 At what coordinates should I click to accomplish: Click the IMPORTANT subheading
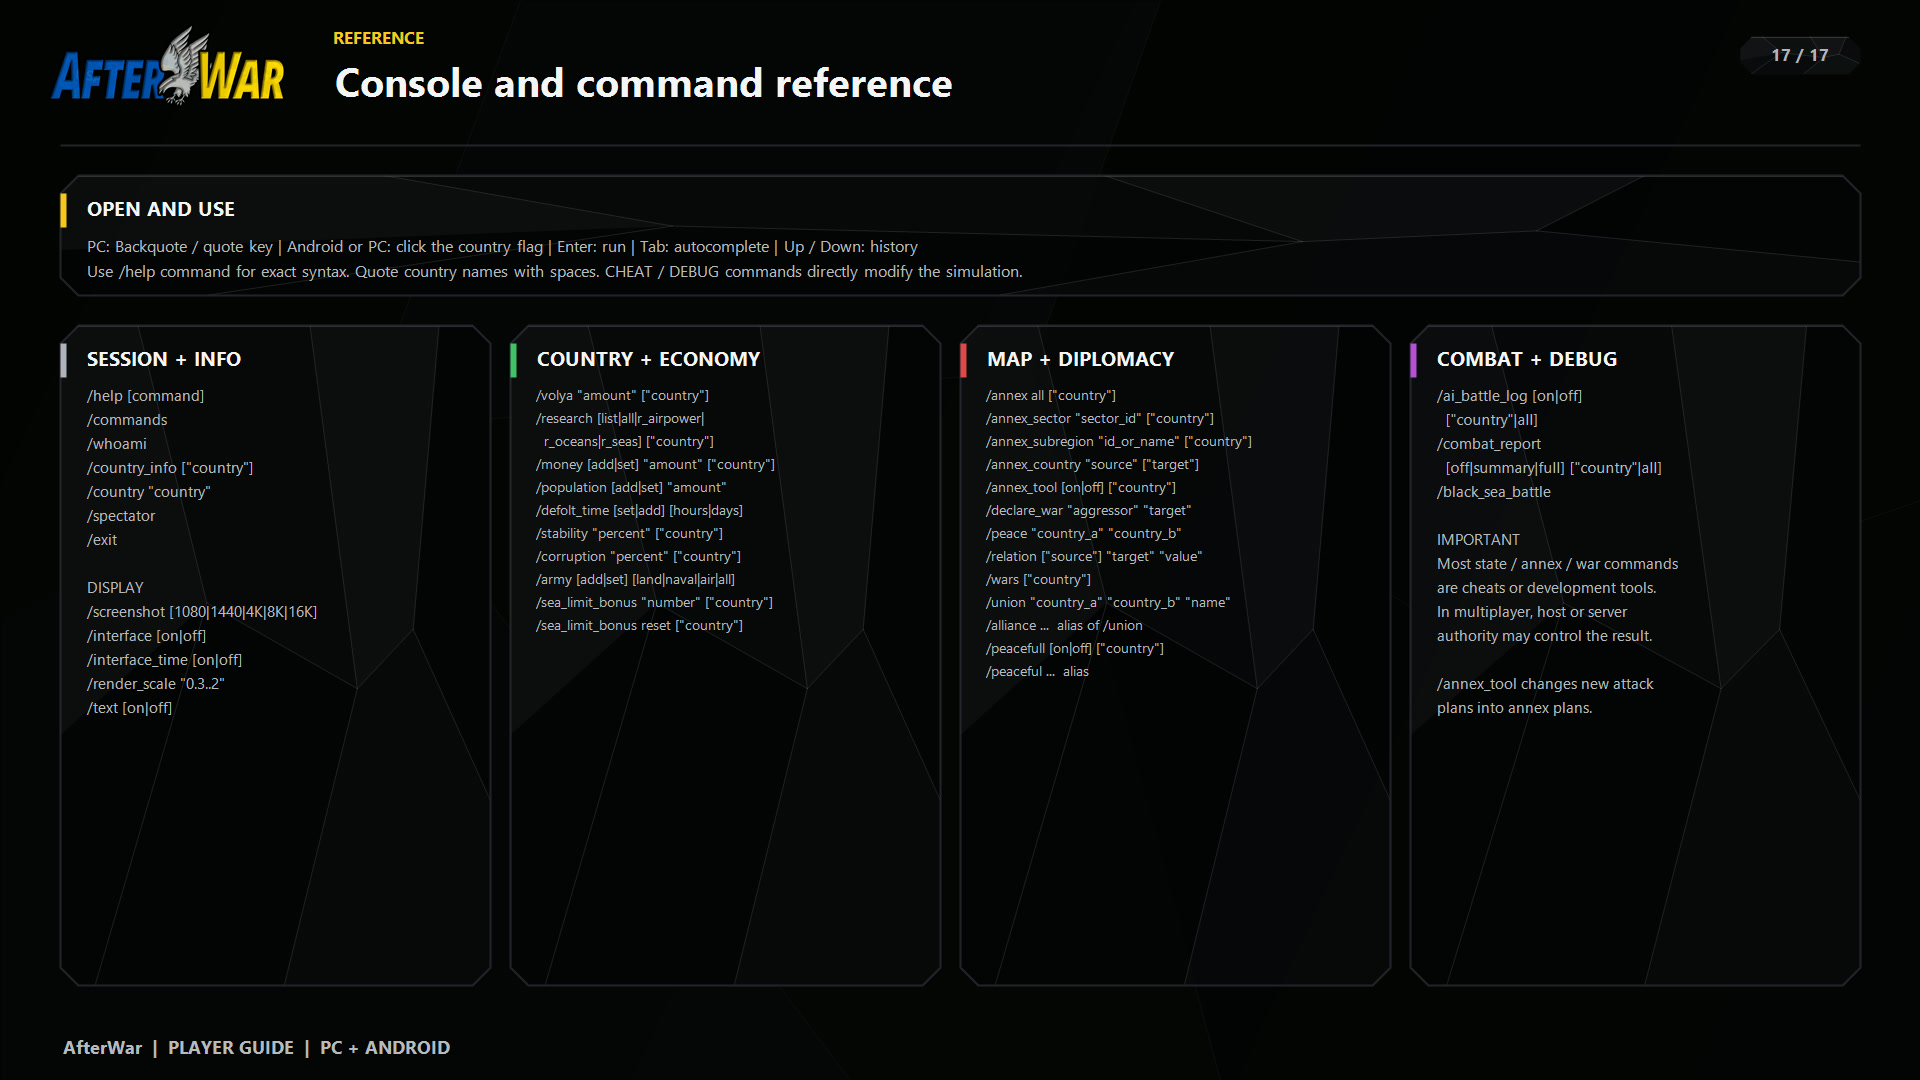(1478, 540)
